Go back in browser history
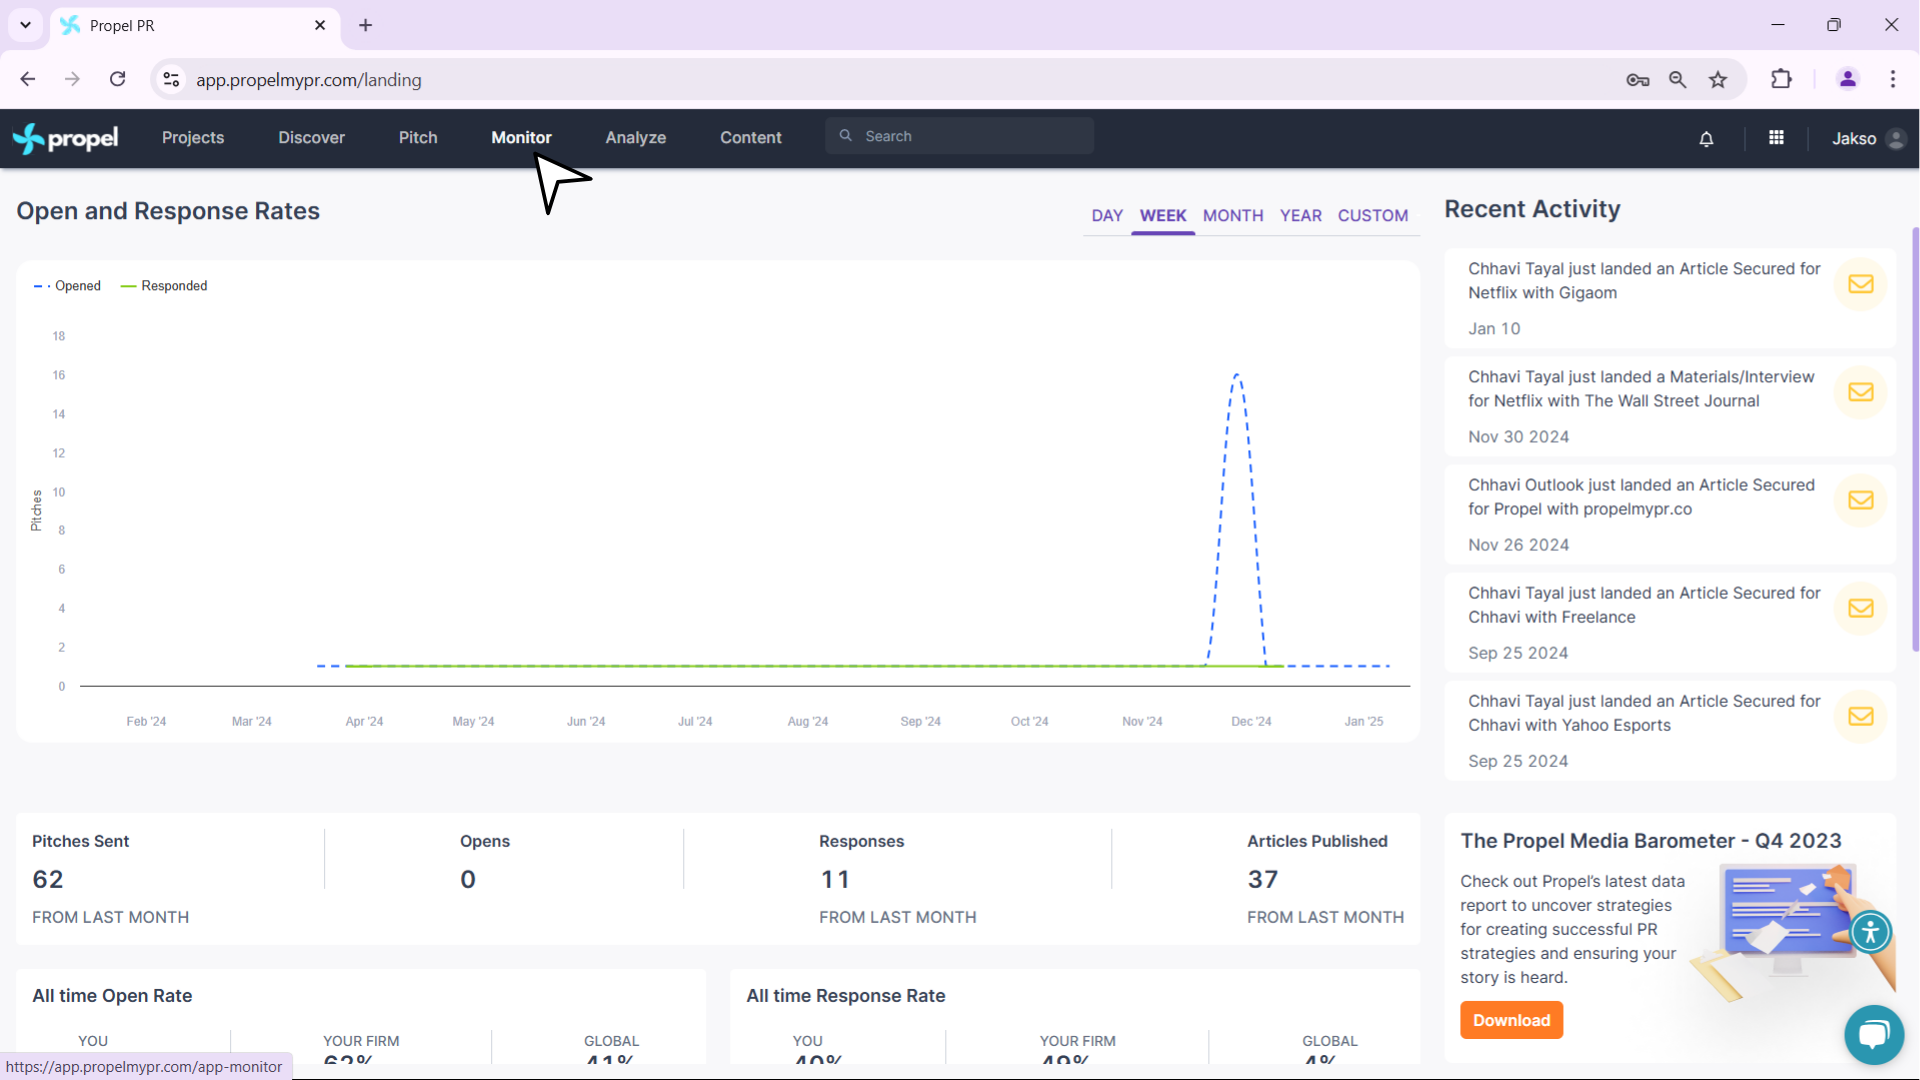 click(28, 79)
